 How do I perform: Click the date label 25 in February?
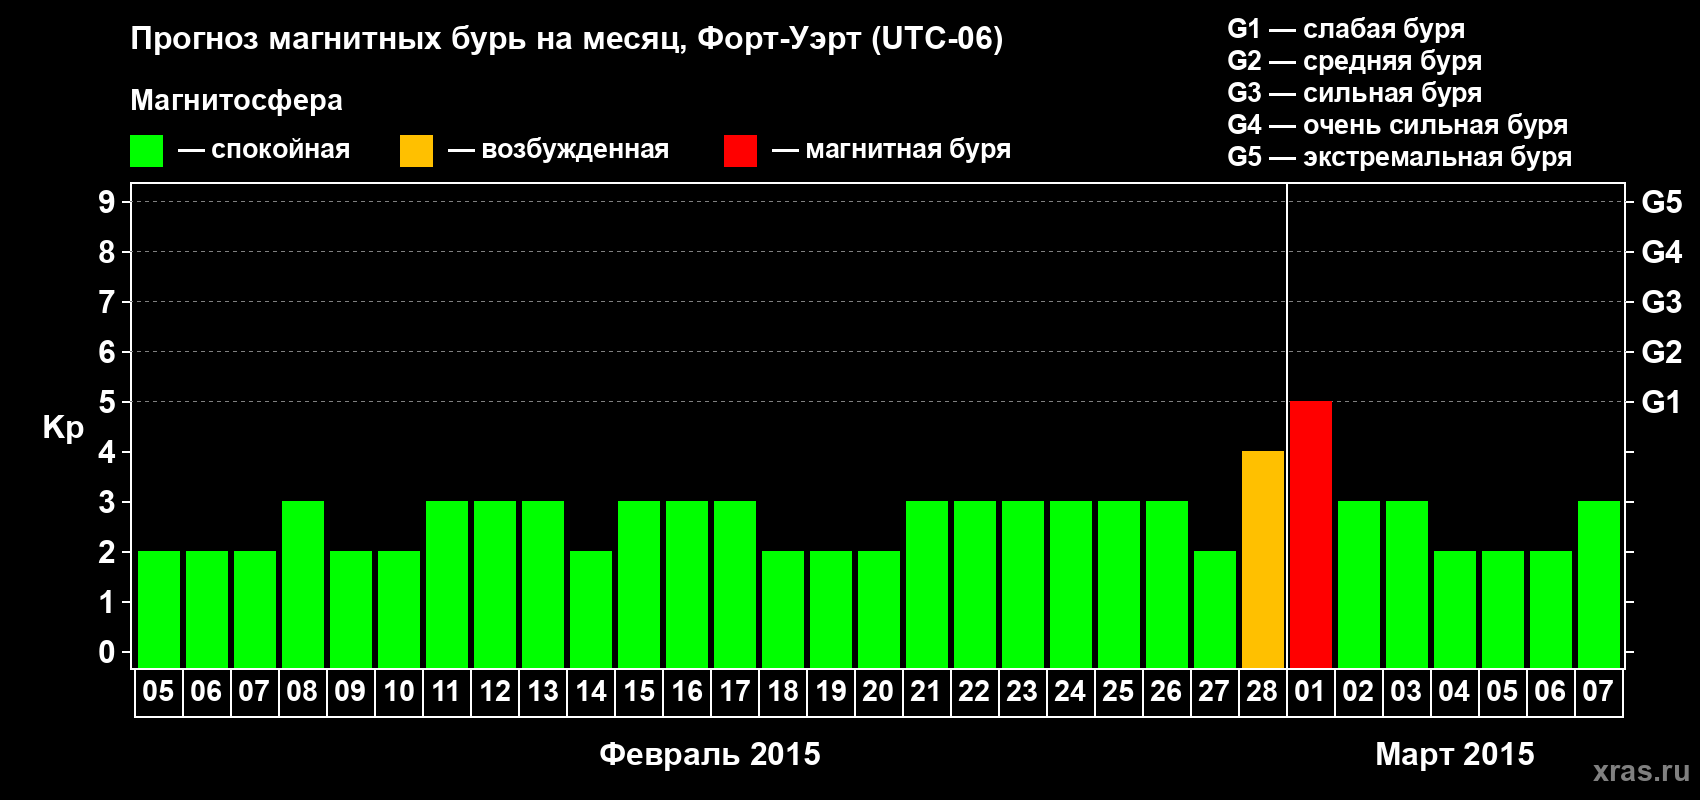click(1118, 691)
